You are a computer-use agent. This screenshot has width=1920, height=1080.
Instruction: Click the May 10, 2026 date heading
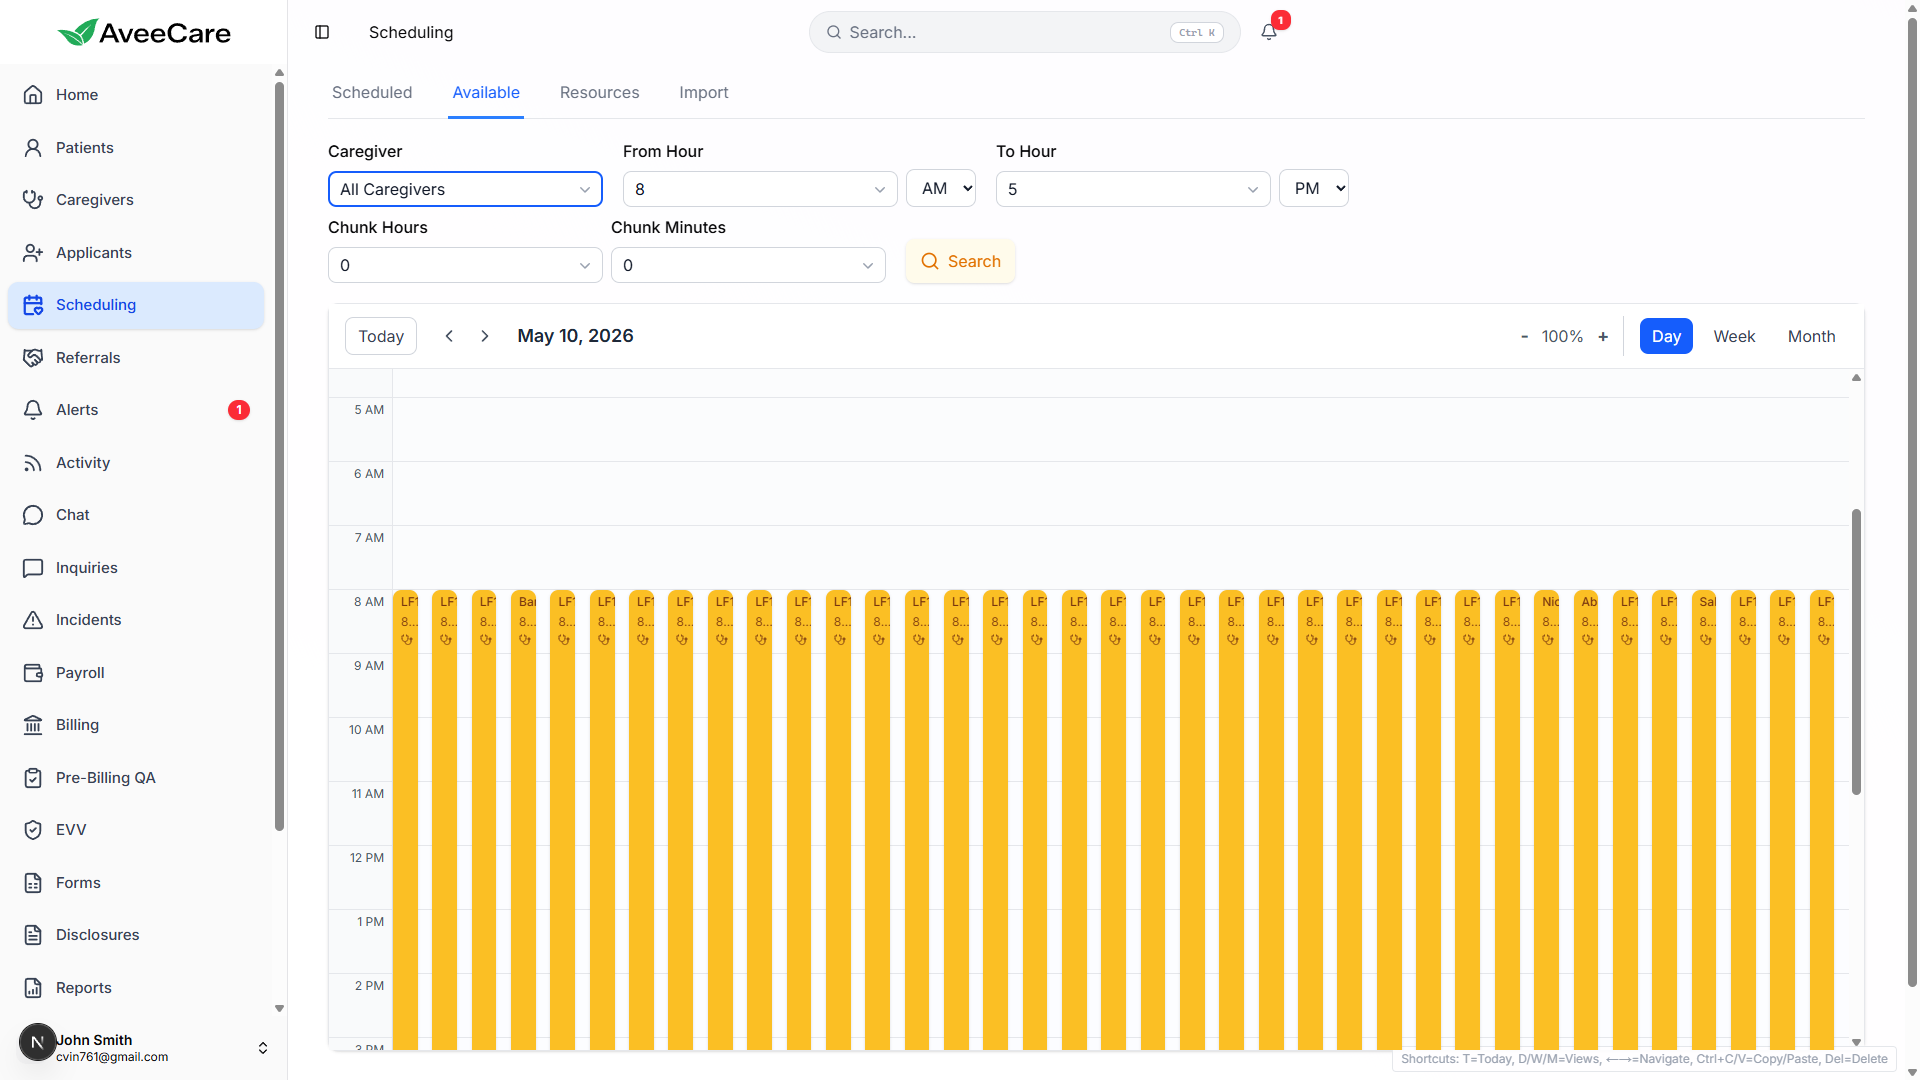pos(575,336)
